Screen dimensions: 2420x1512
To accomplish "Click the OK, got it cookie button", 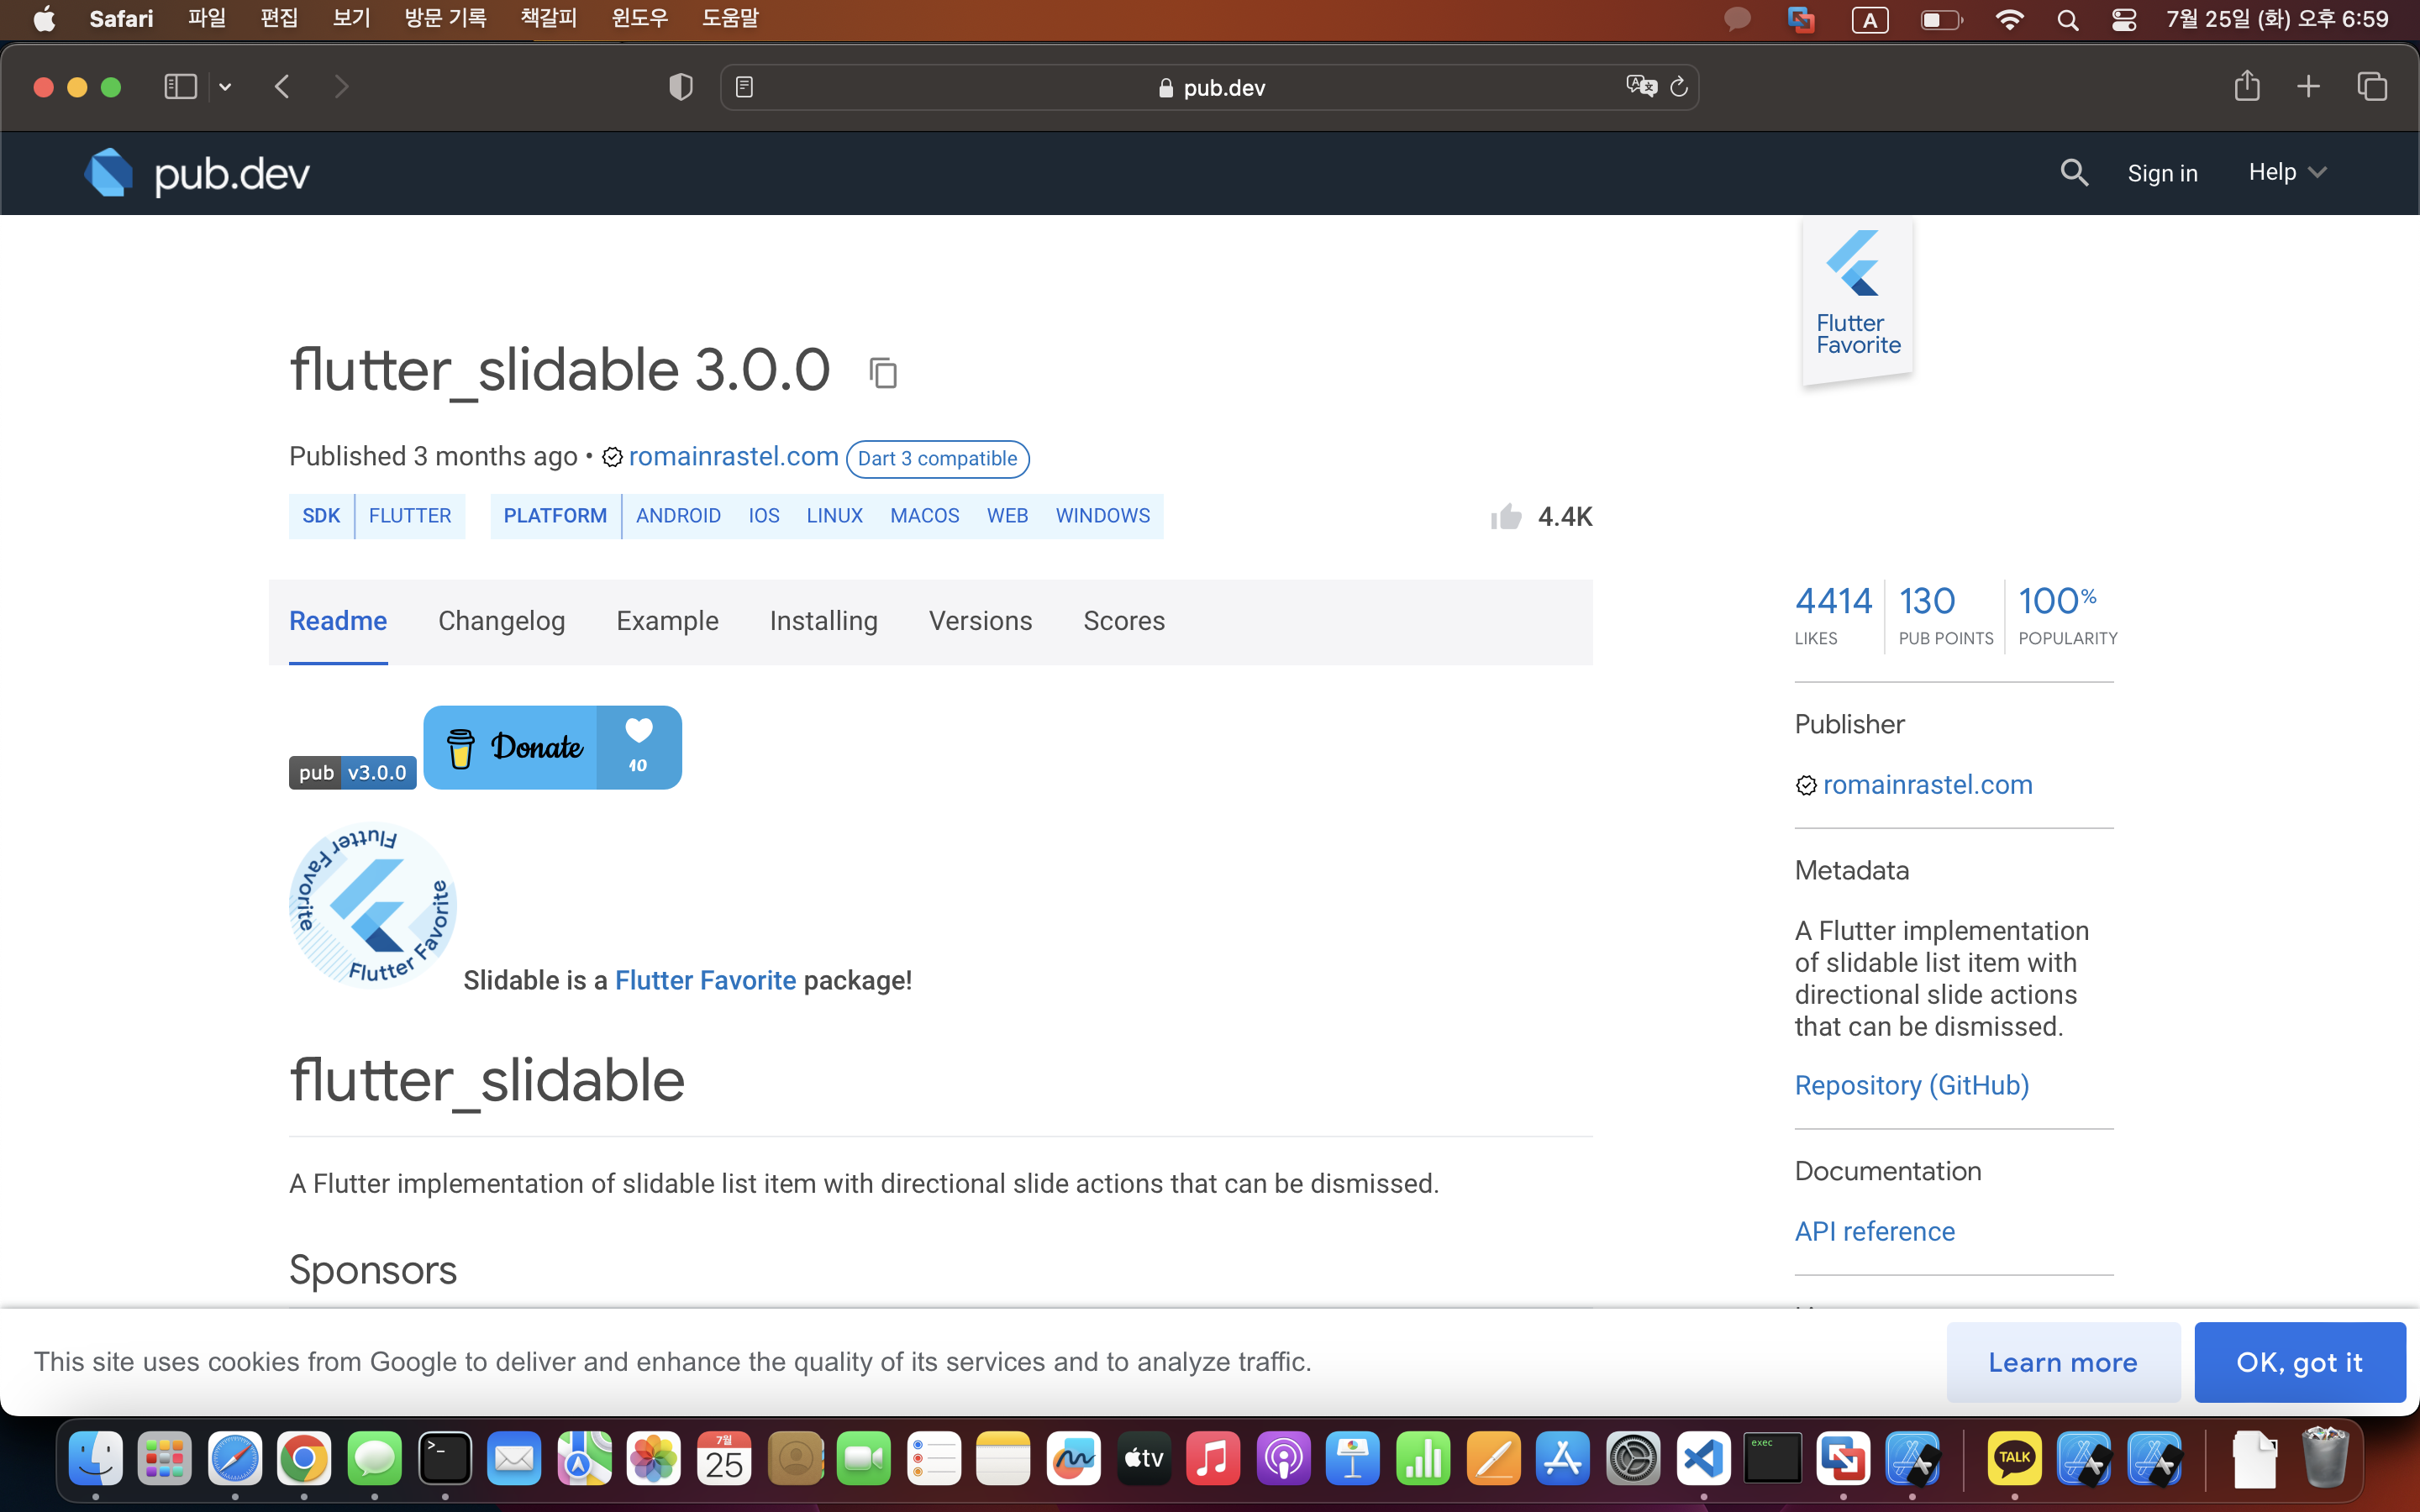I will coord(2299,1362).
